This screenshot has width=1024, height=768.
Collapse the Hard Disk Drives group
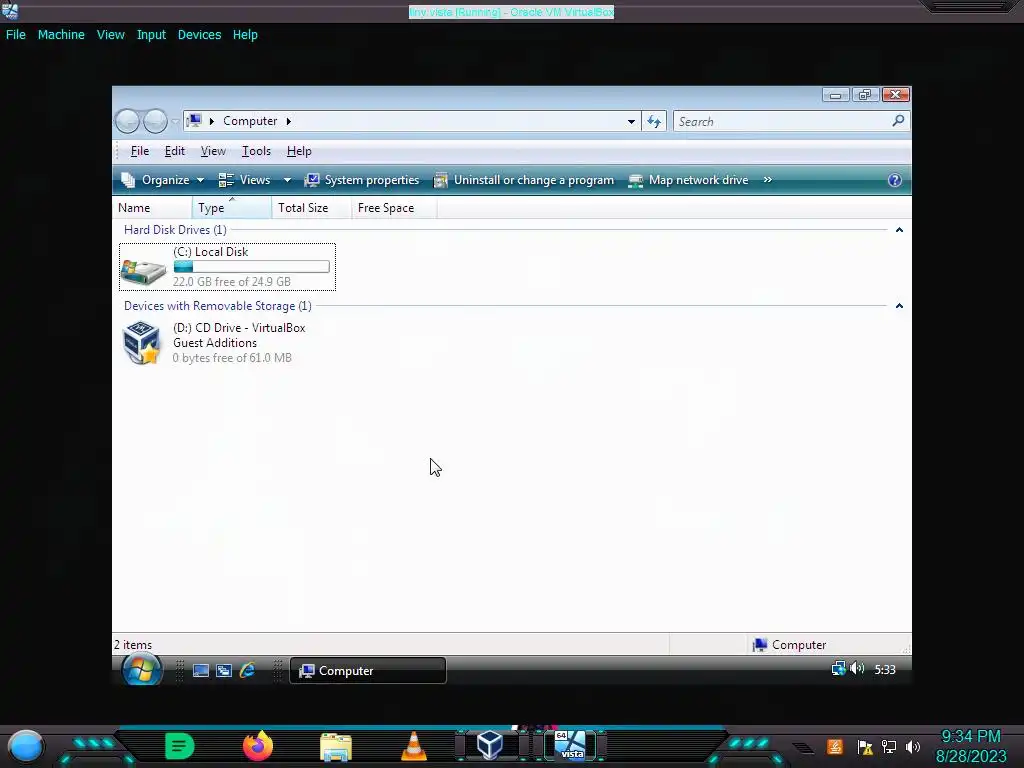tap(899, 230)
